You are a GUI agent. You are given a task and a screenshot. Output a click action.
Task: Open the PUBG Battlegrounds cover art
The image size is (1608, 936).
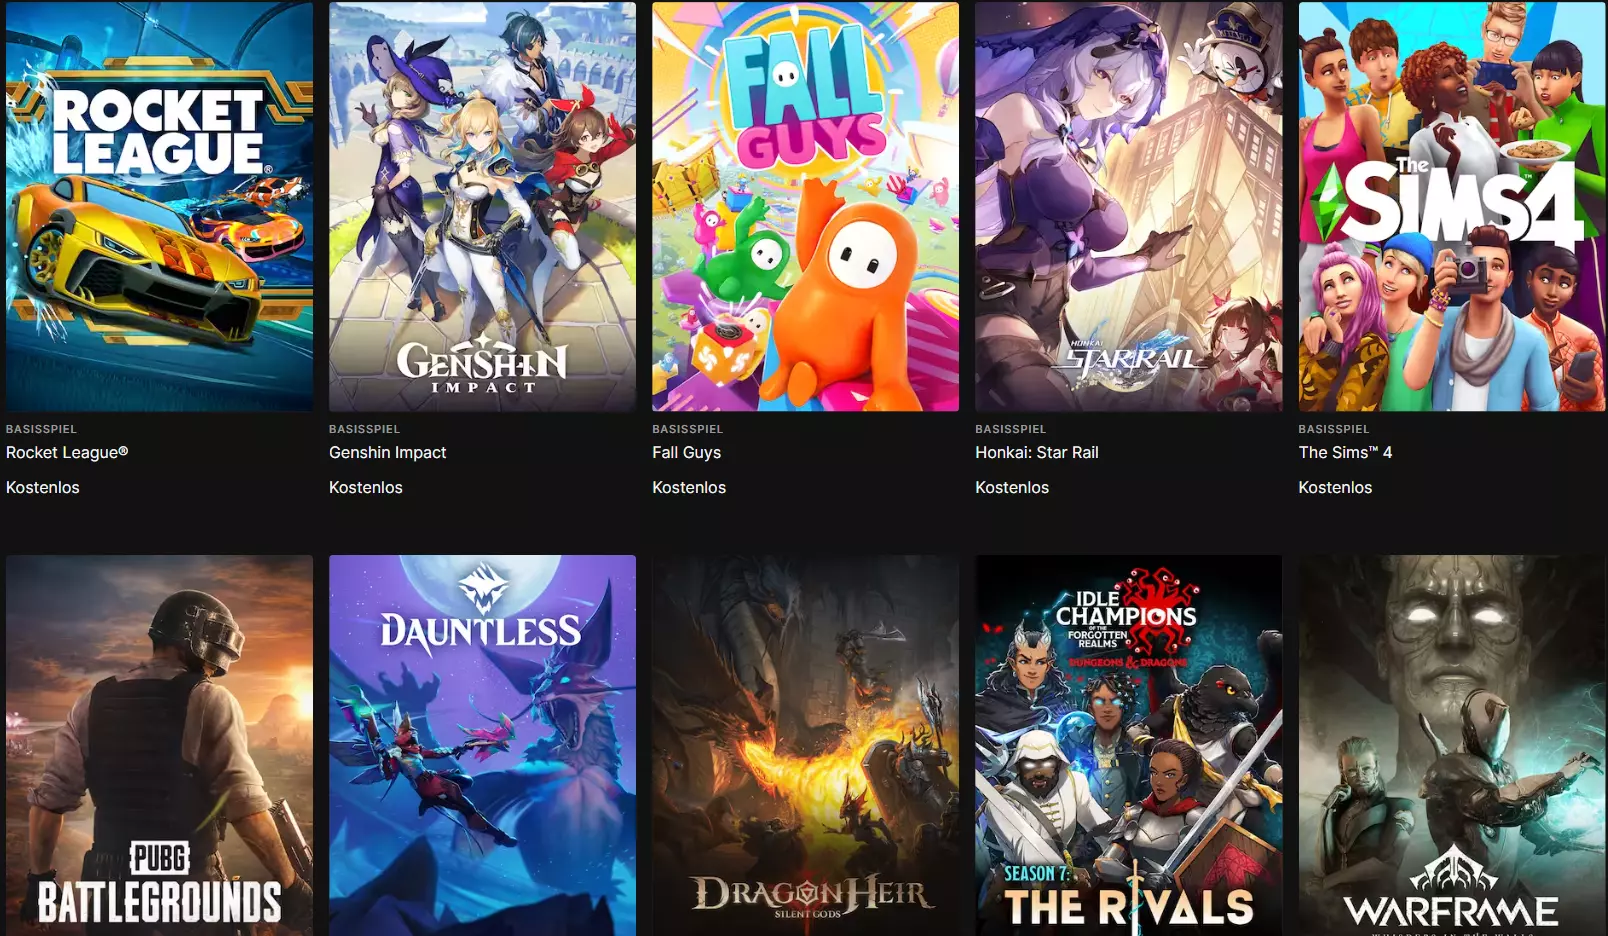159,745
